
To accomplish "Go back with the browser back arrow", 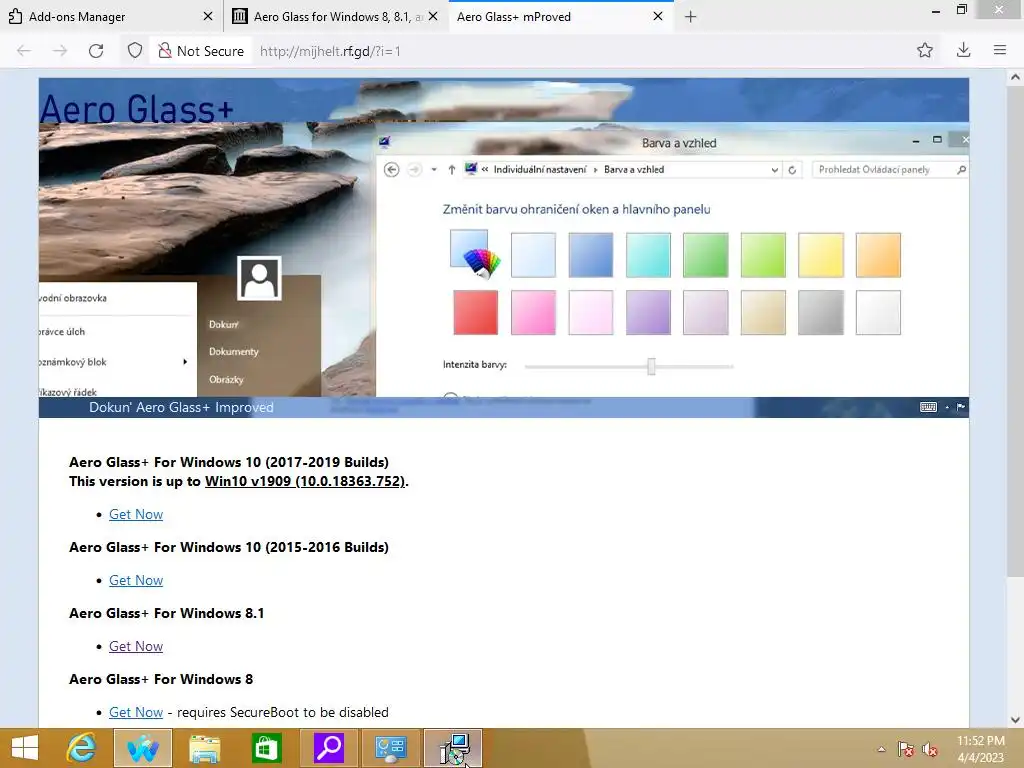I will [24, 51].
